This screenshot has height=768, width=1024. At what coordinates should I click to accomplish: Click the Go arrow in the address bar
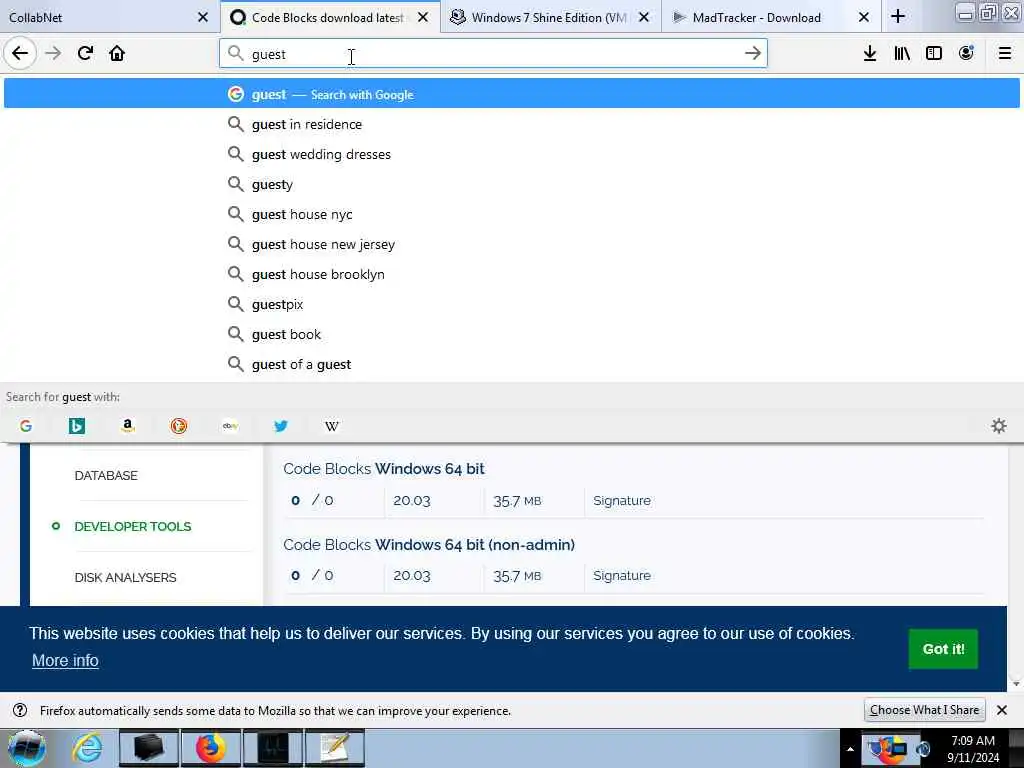[x=752, y=54]
